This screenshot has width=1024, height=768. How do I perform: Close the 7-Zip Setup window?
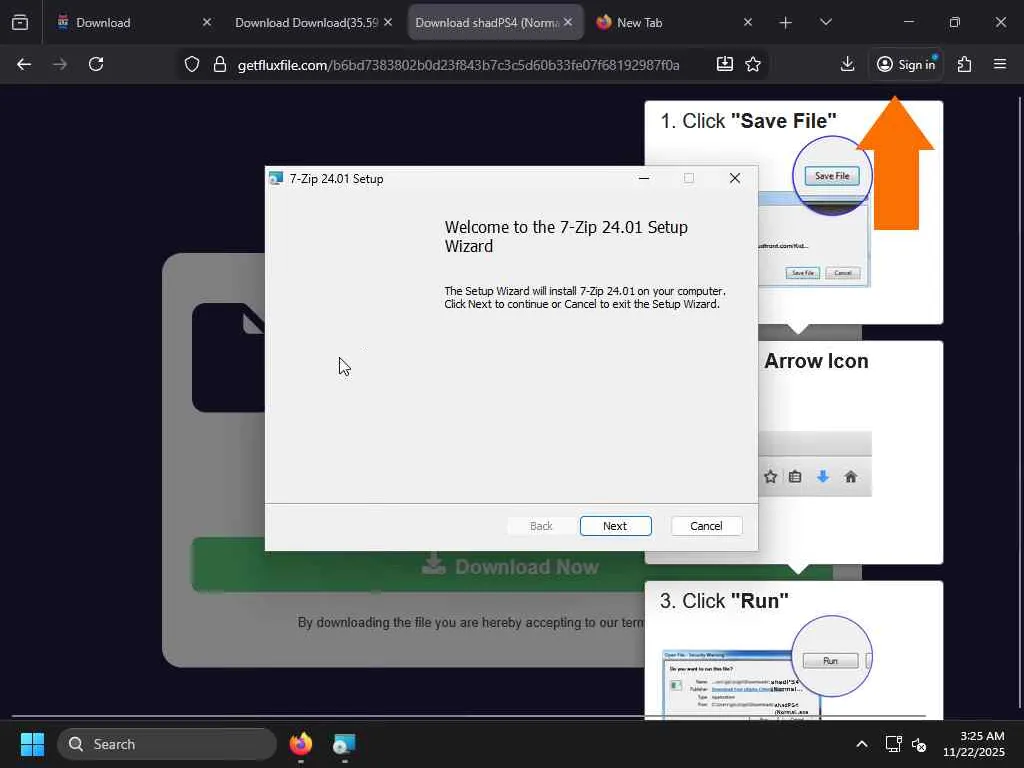(735, 178)
